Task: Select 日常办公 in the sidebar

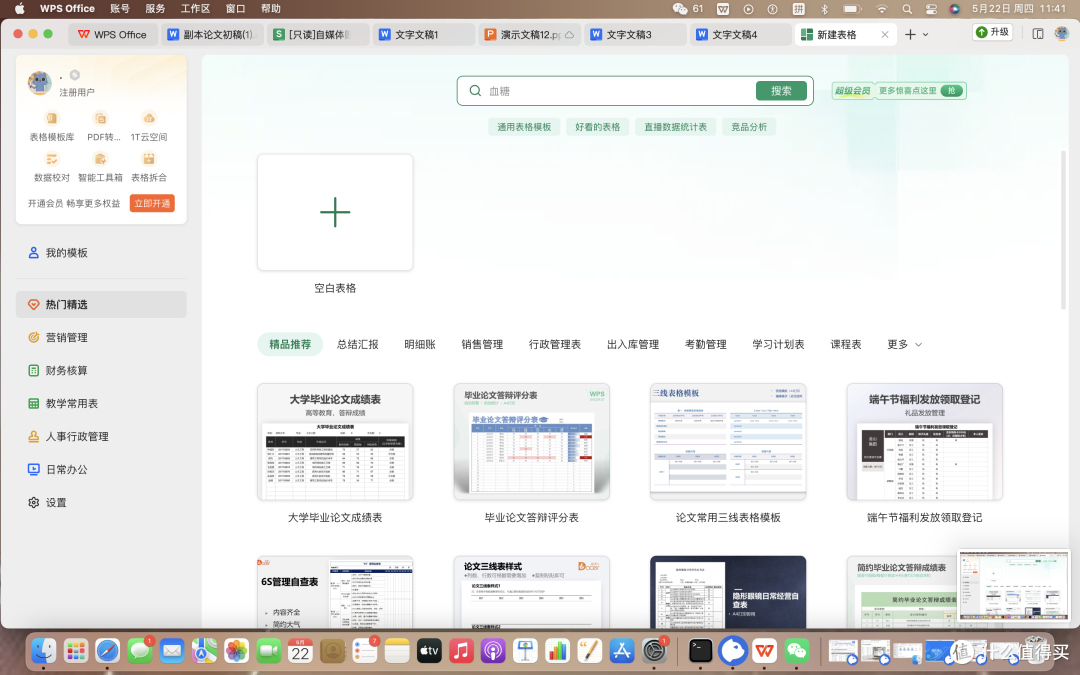Action: [x=101, y=470]
